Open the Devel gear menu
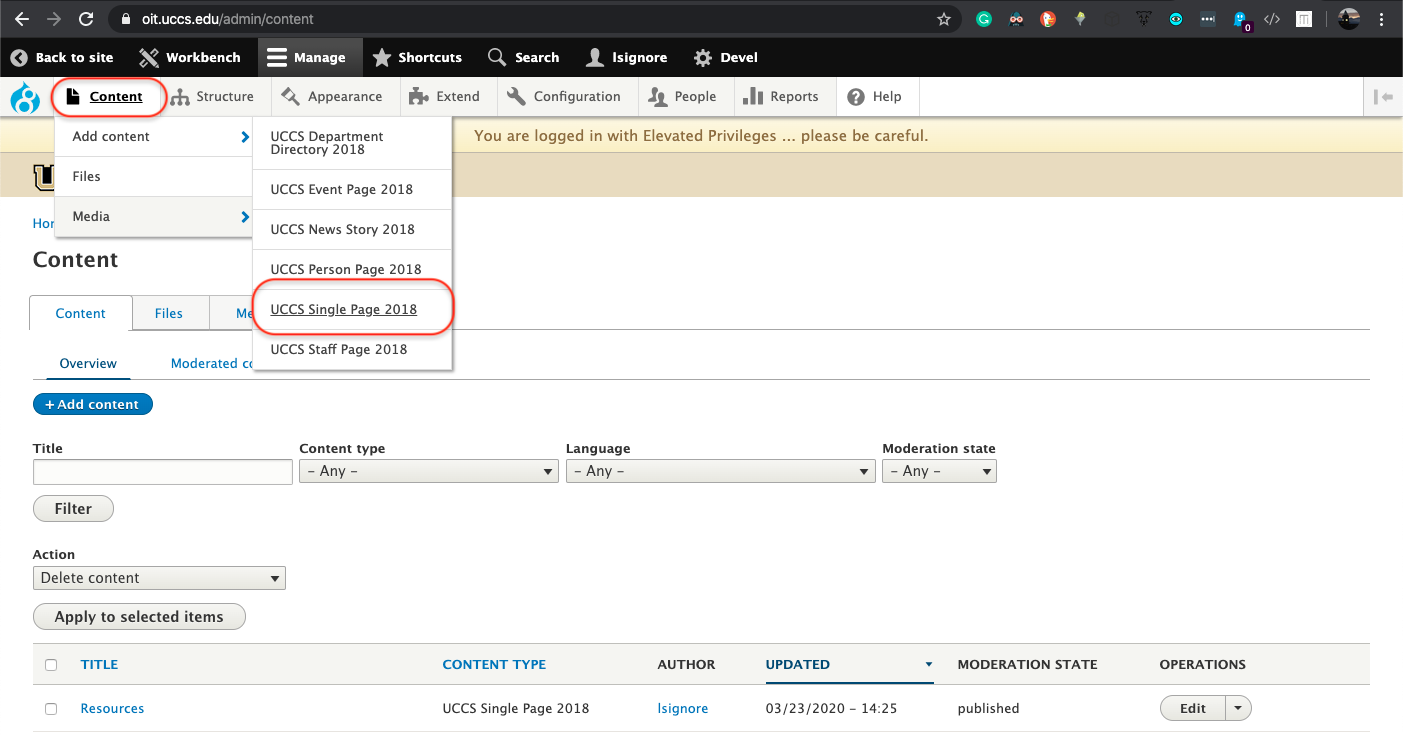The height and width of the screenshot is (735, 1403). pos(726,58)
